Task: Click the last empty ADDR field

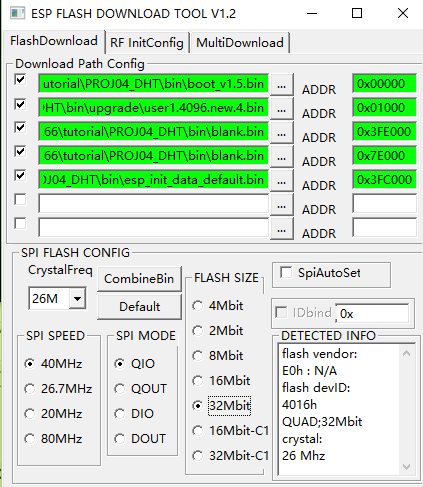Action: click(x=384, y=227)
